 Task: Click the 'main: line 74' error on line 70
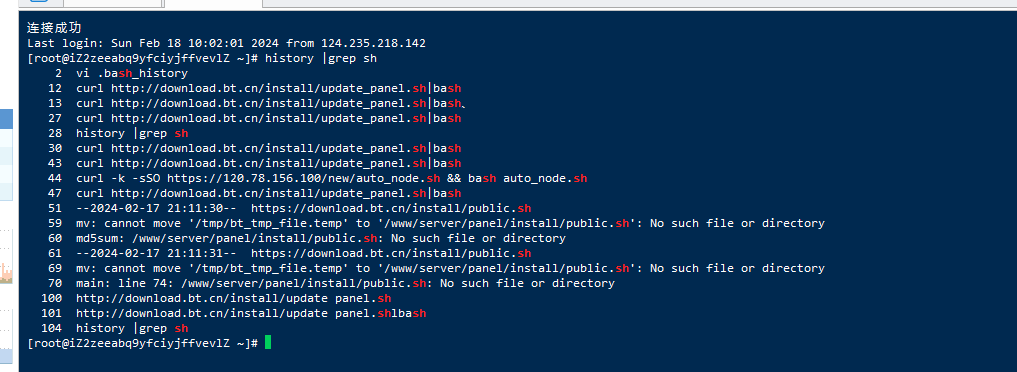345,283
